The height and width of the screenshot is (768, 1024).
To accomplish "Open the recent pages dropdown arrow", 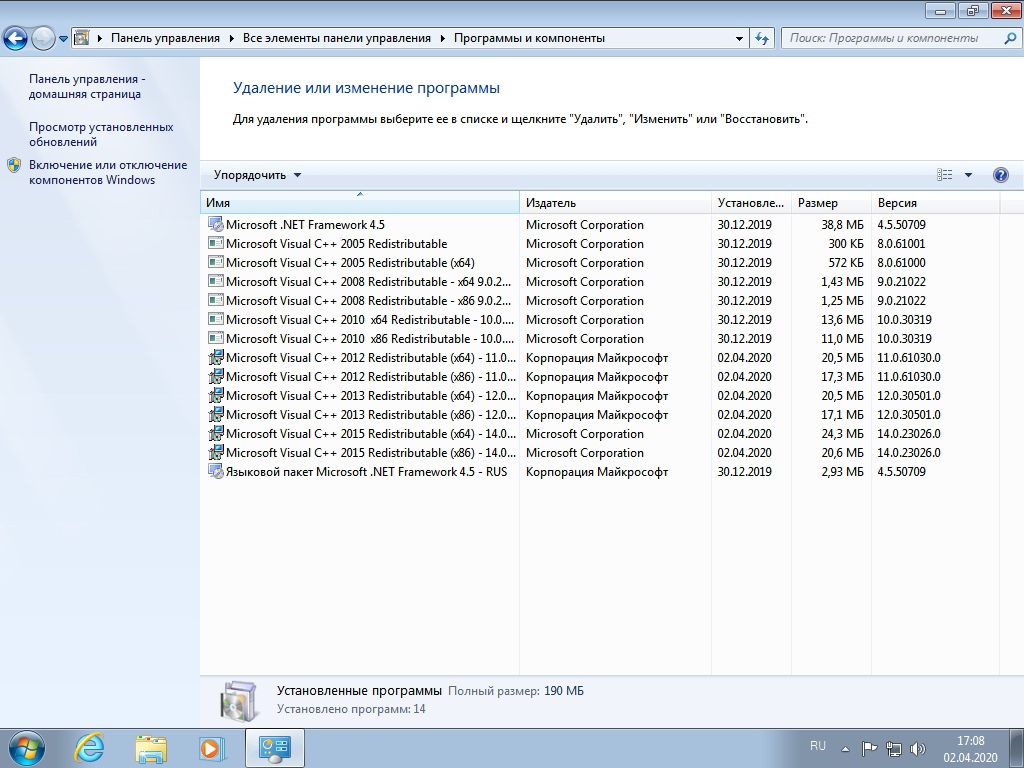I will (63, 39).
